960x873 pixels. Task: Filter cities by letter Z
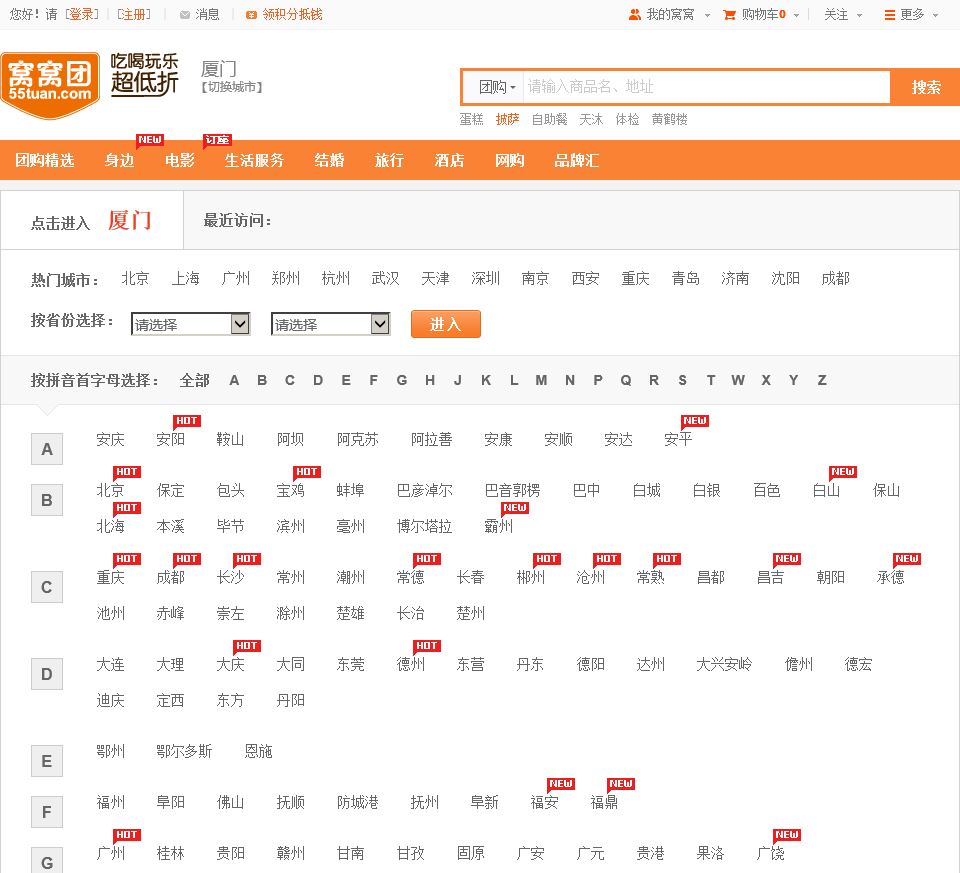point(822,380)
